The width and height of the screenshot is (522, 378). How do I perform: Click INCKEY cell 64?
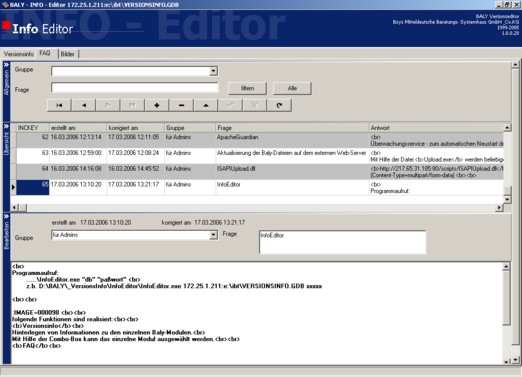tap(33, 172)
